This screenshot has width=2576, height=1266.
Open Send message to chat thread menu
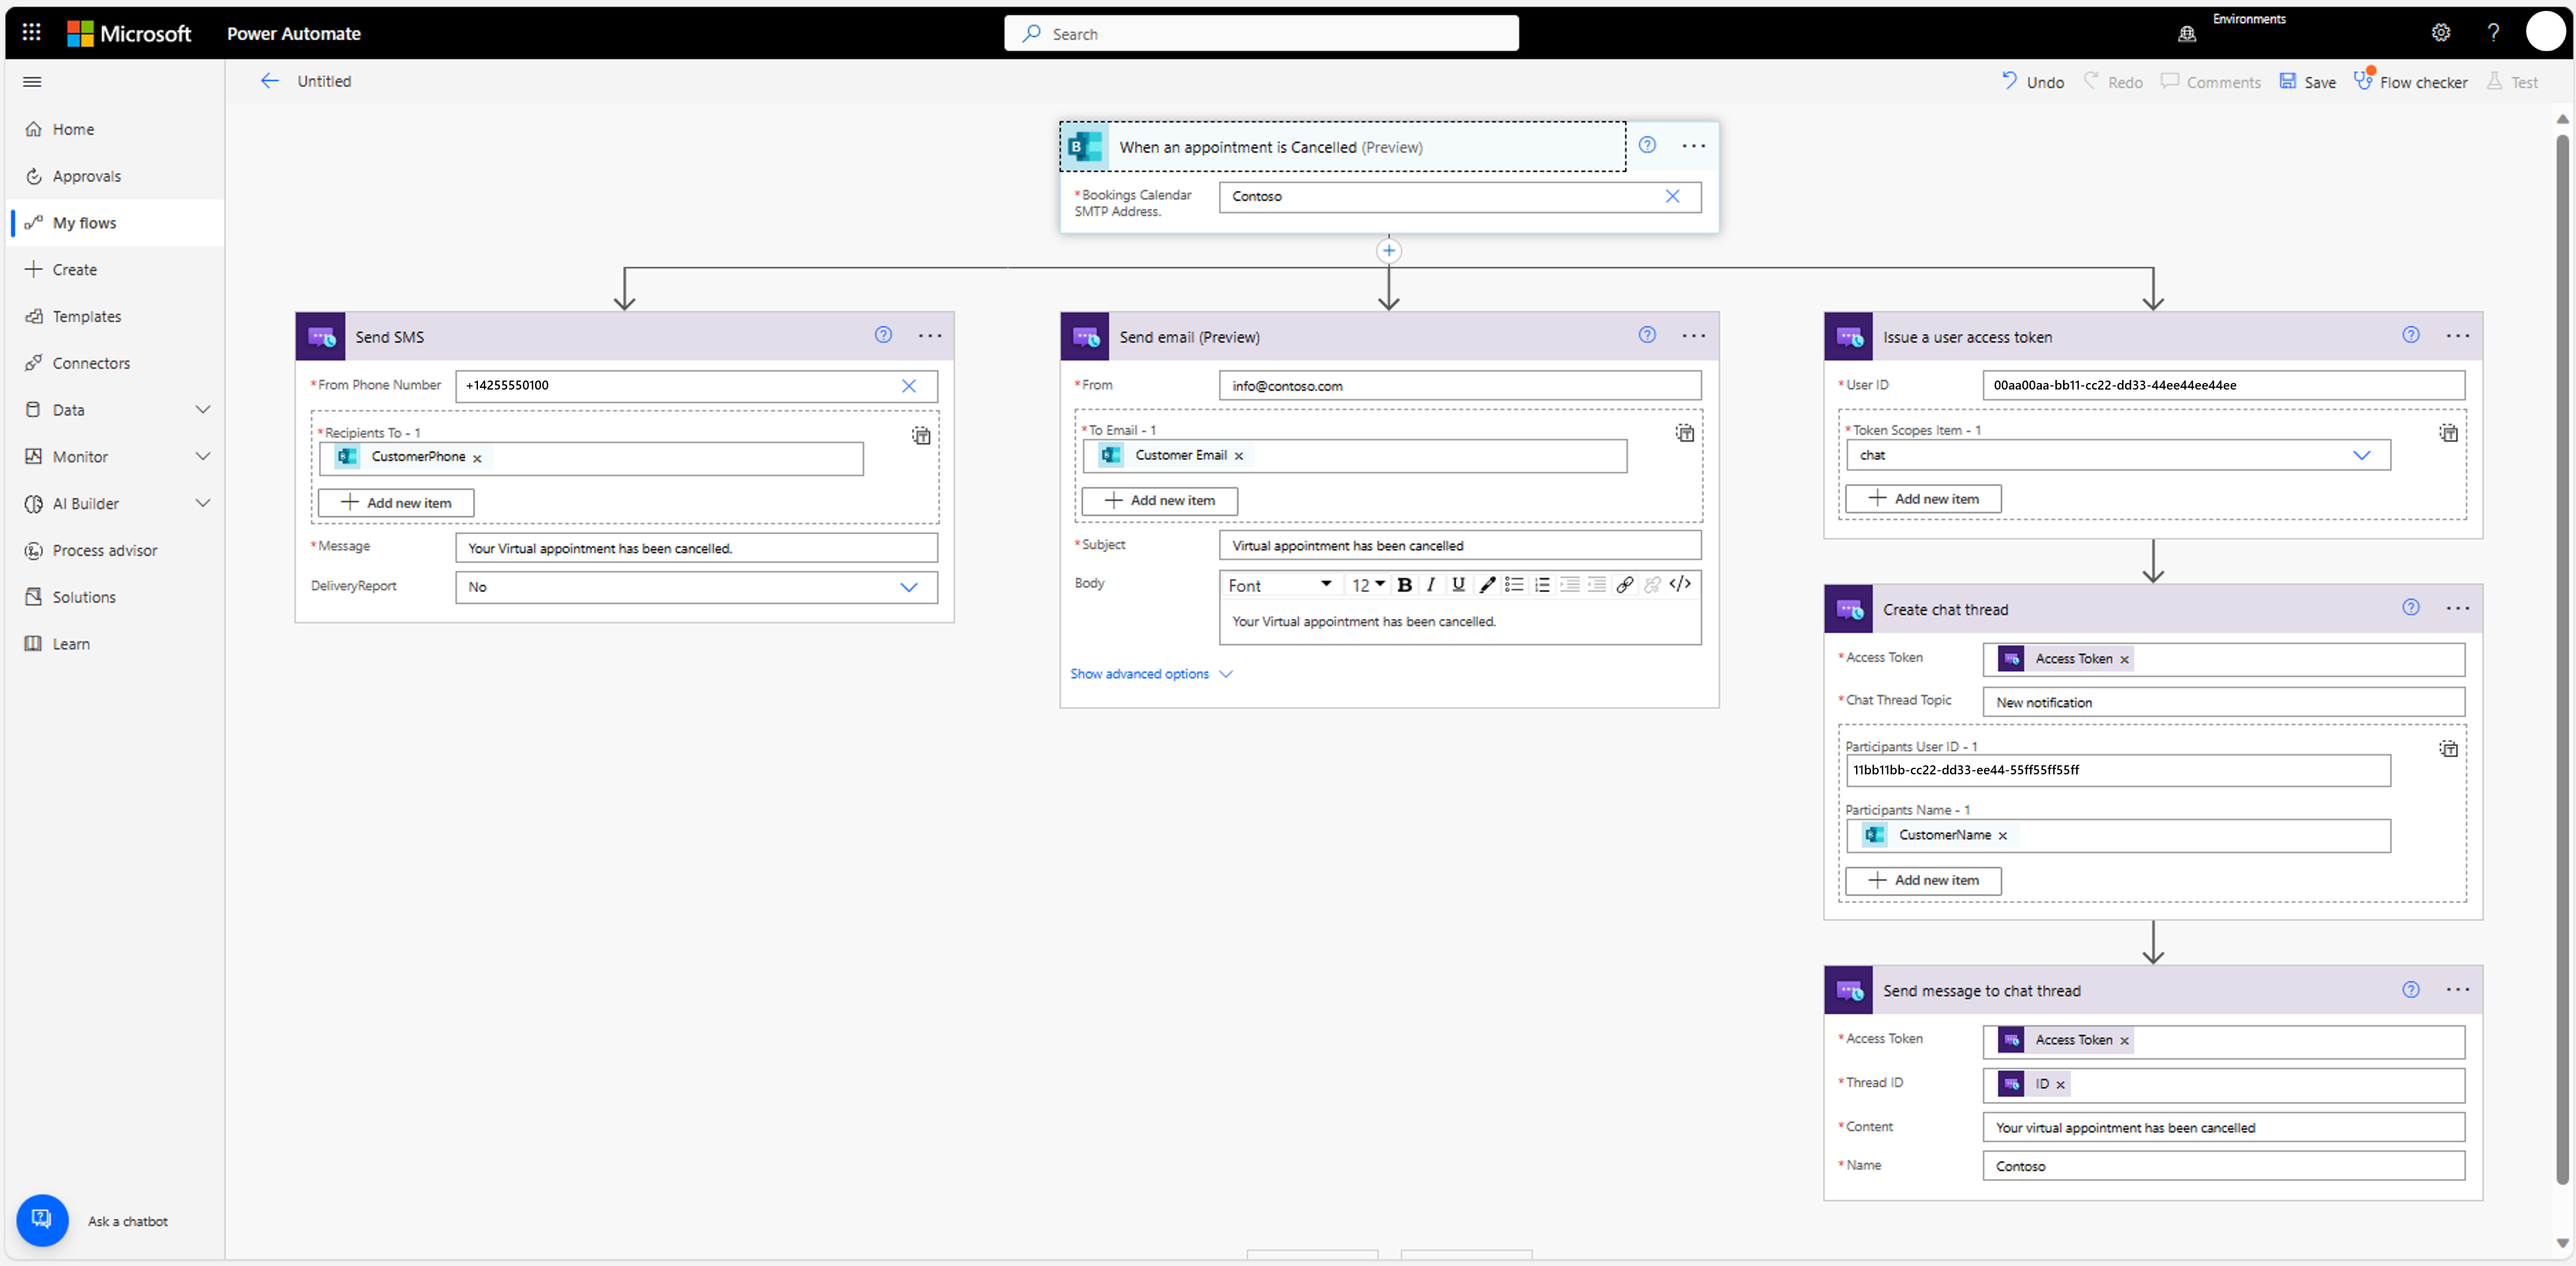tap(2457, 990)
